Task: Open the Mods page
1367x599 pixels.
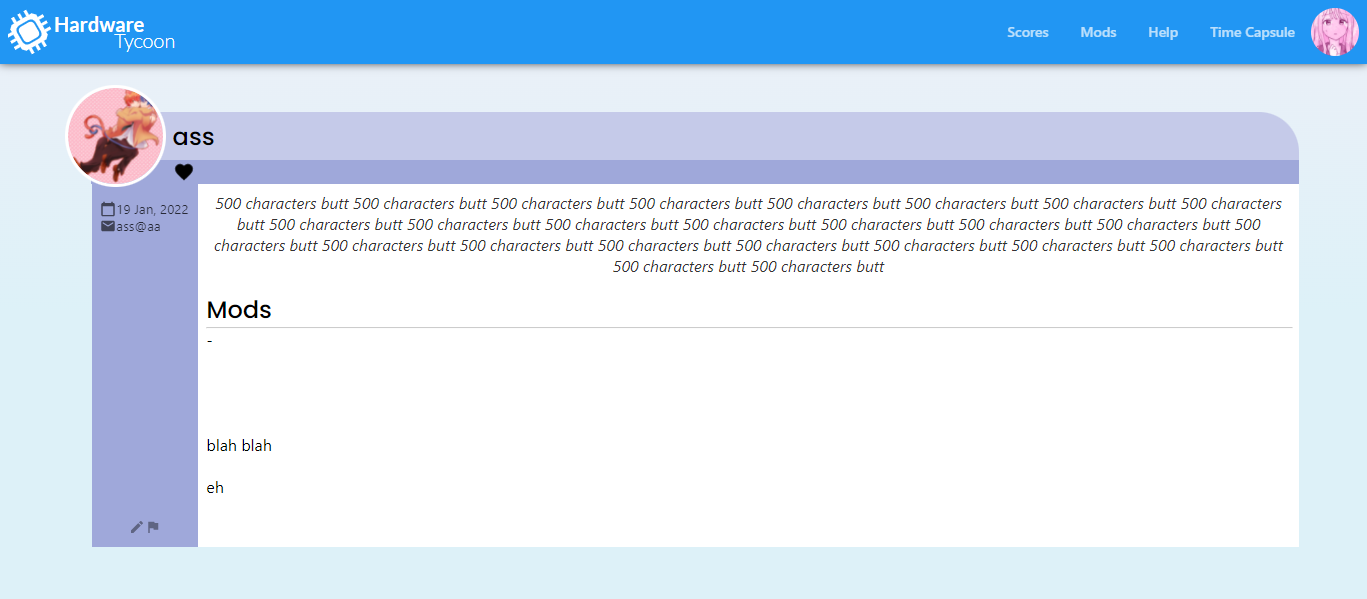Action: coord(1098,32)
